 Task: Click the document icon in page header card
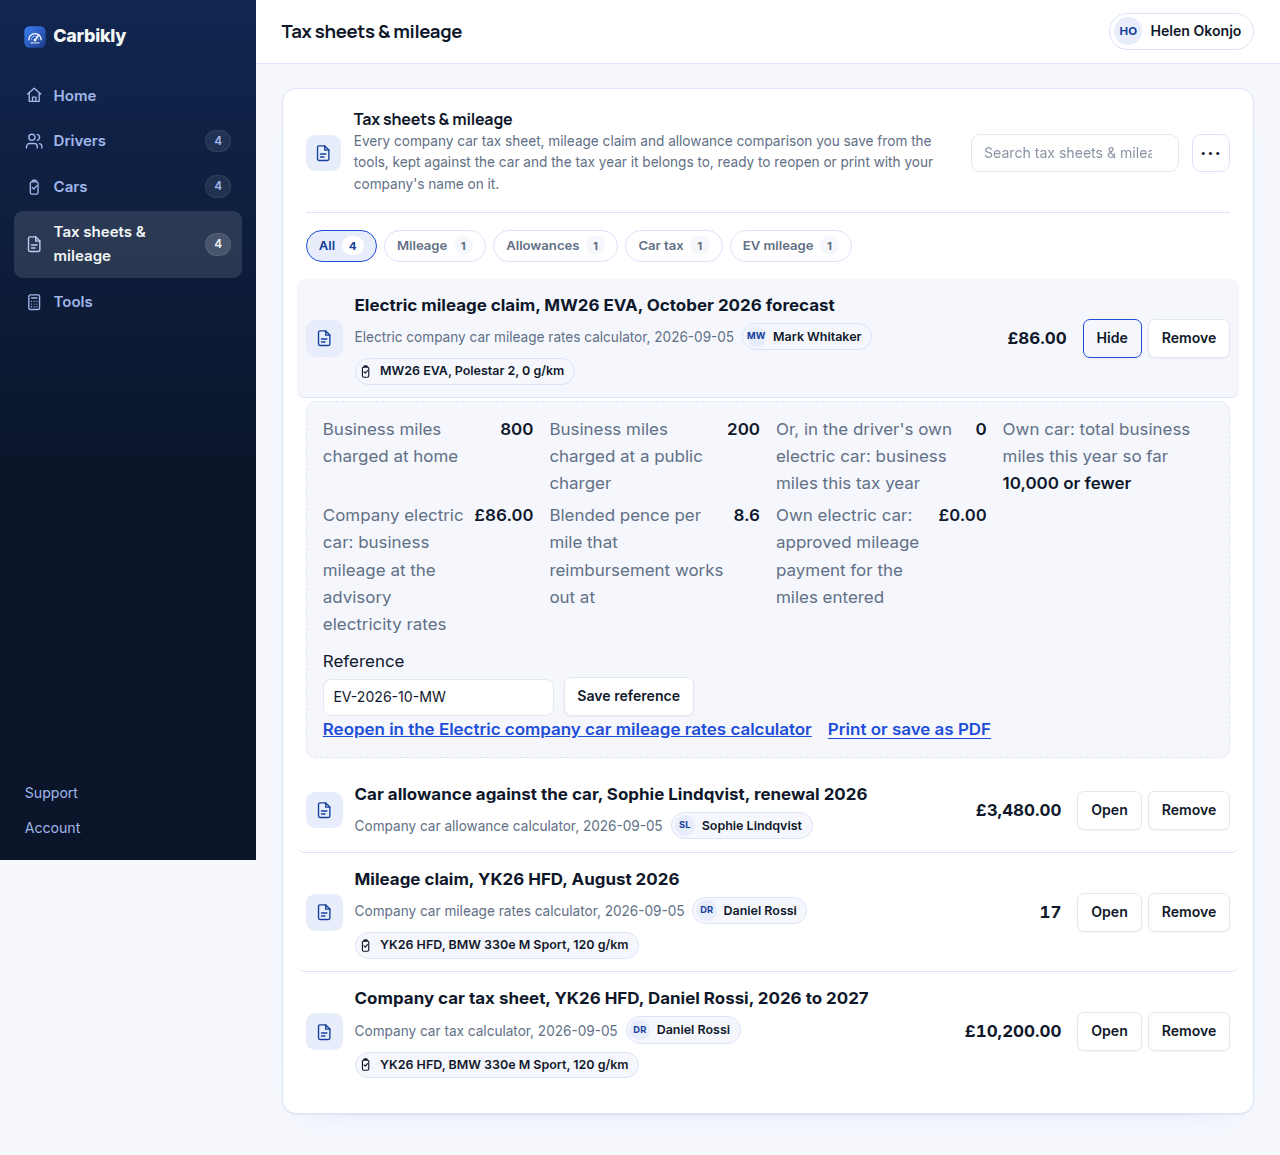click(323, 153)
